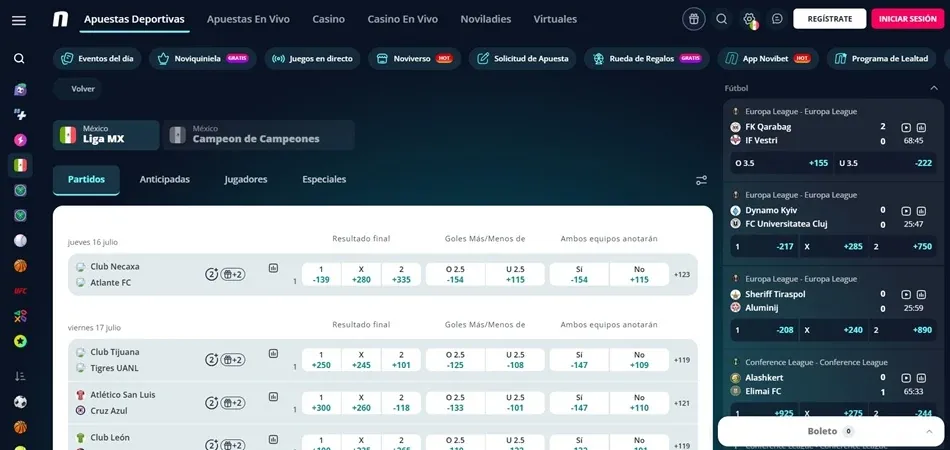Viewport: 950px width, 450px height.
Task: Open stats for Dynamo Kyiv live match
Action: coord(922,211)
